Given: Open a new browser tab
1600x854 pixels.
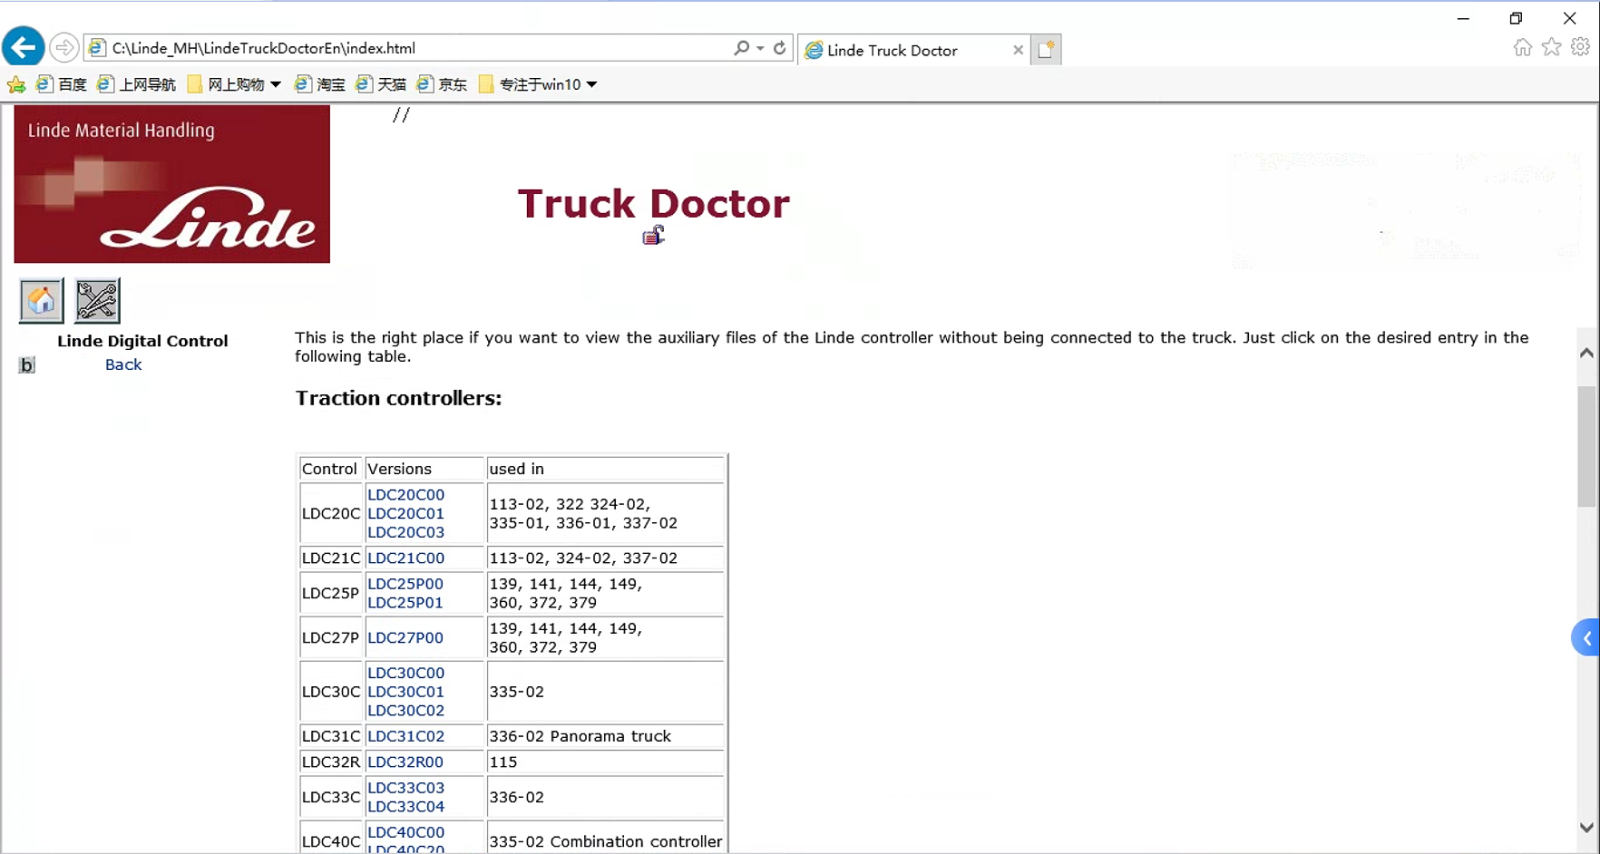Looking at the screenshot, I should coord(1046,50).
